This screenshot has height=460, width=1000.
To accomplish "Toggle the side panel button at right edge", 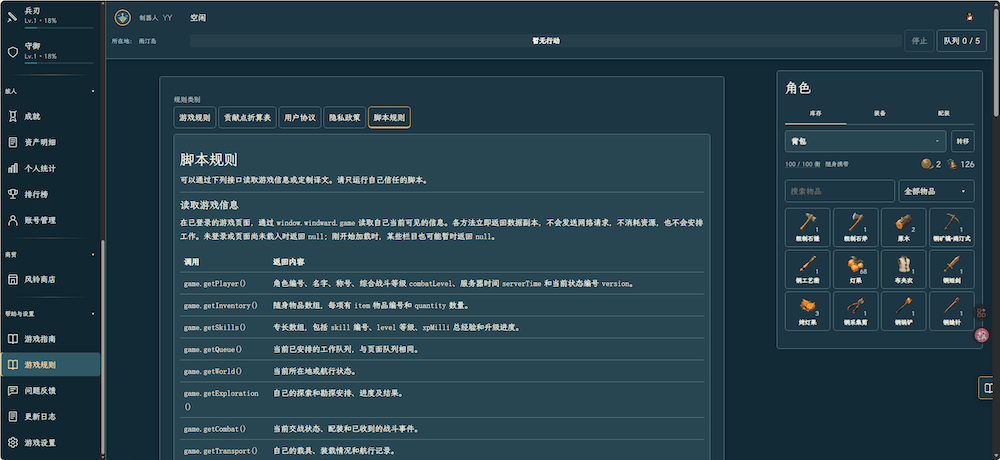I will click(988, 388).
